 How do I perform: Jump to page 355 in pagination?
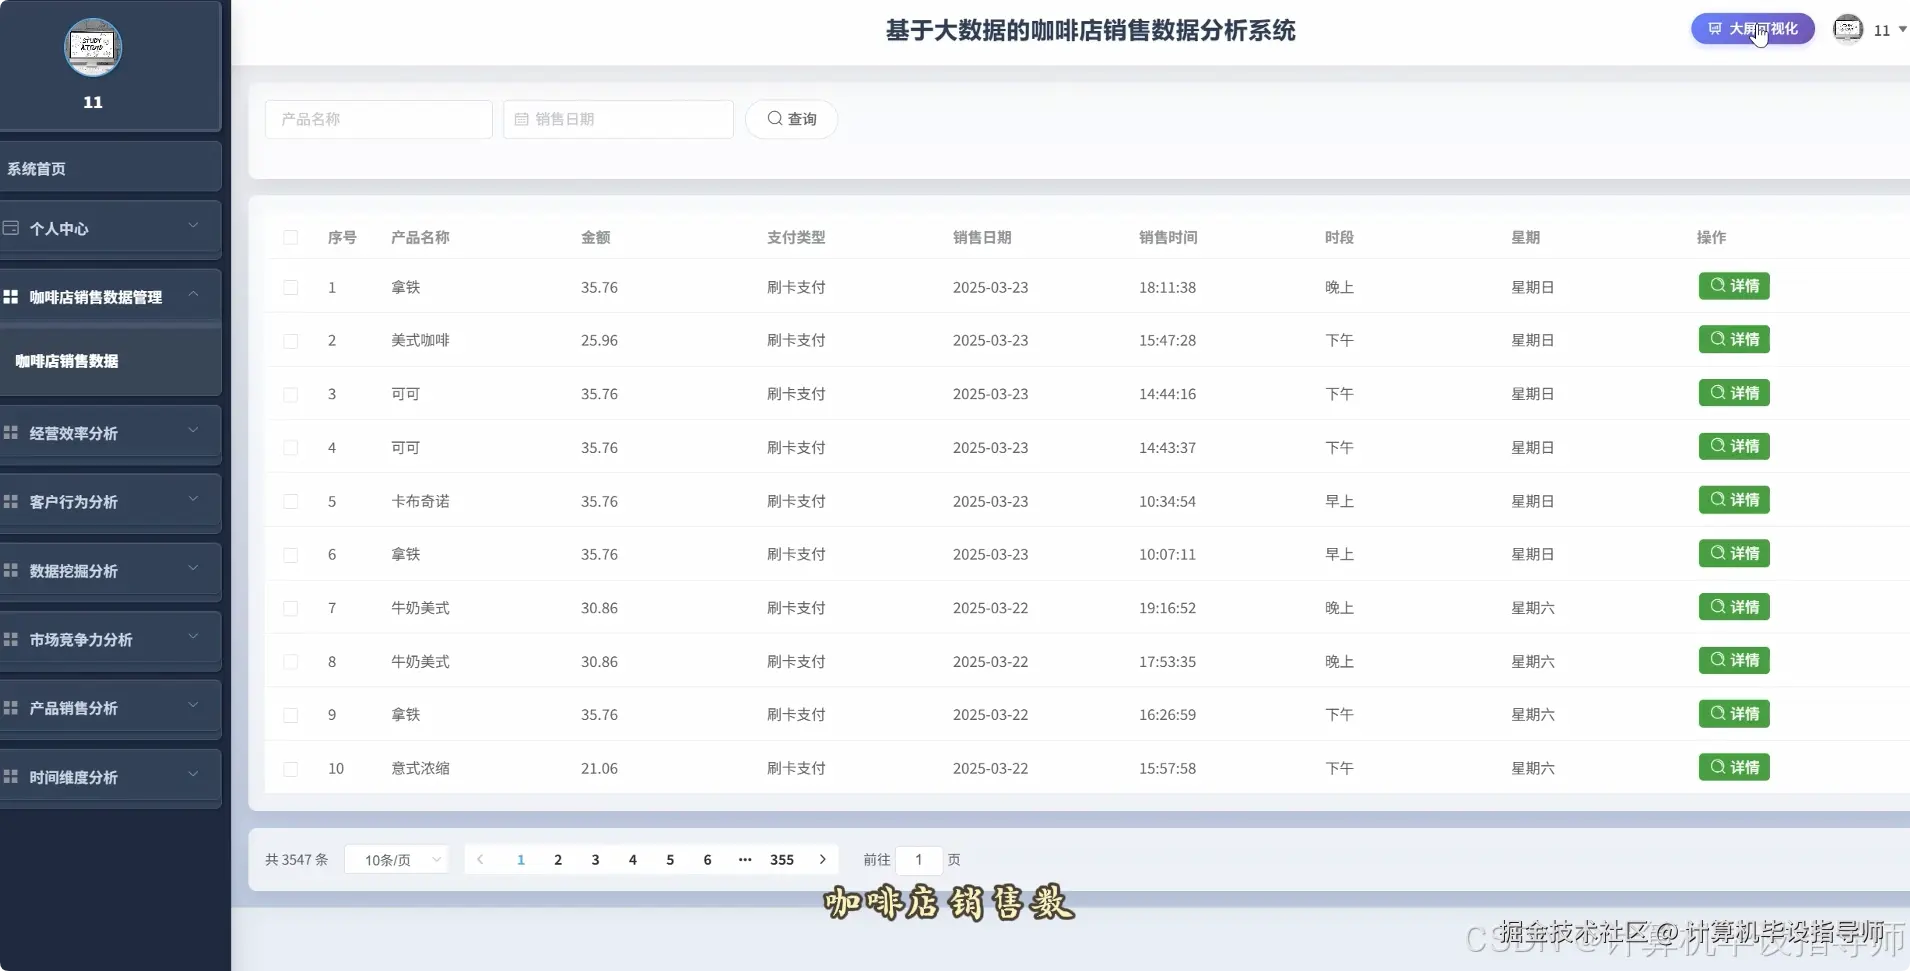[781, 859]
